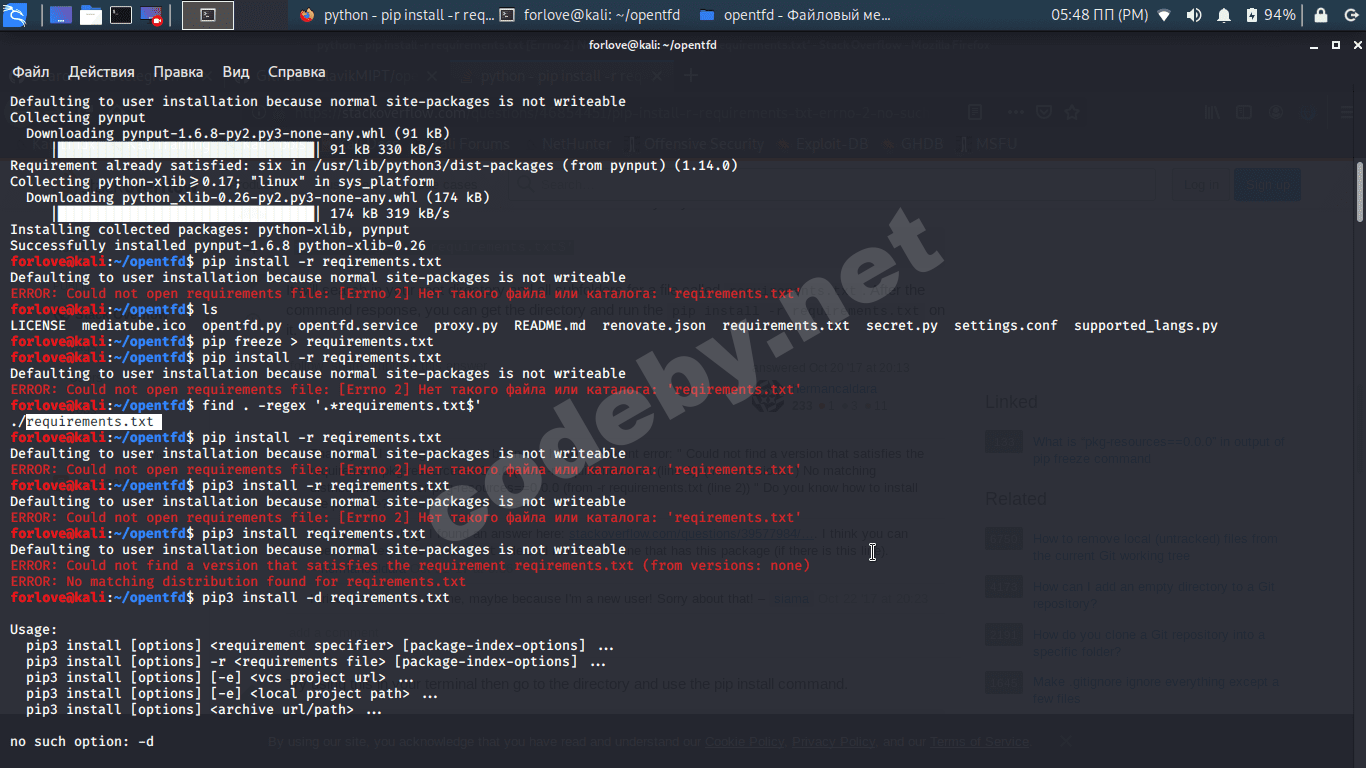Viewport: 1366px width, 768px height.
Task: Open the Правка menu
Action: pyautogui.click(x=178, y=72)
